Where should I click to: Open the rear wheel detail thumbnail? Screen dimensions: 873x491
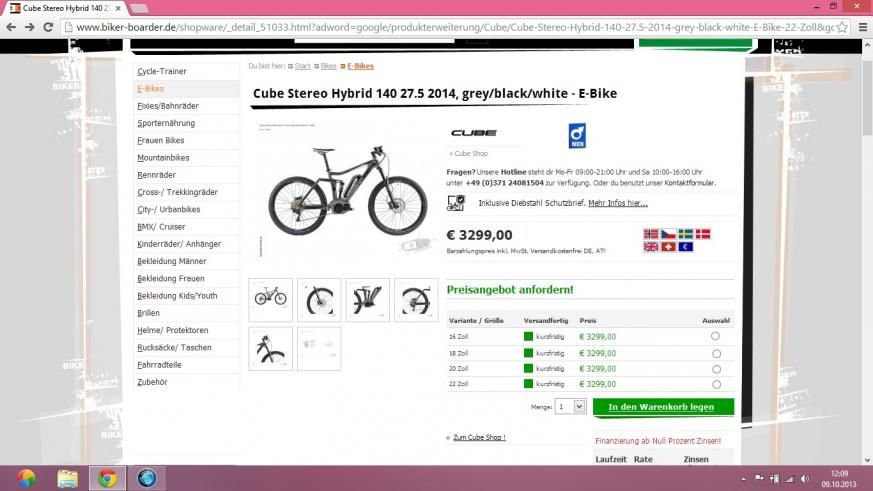(416, 300)
